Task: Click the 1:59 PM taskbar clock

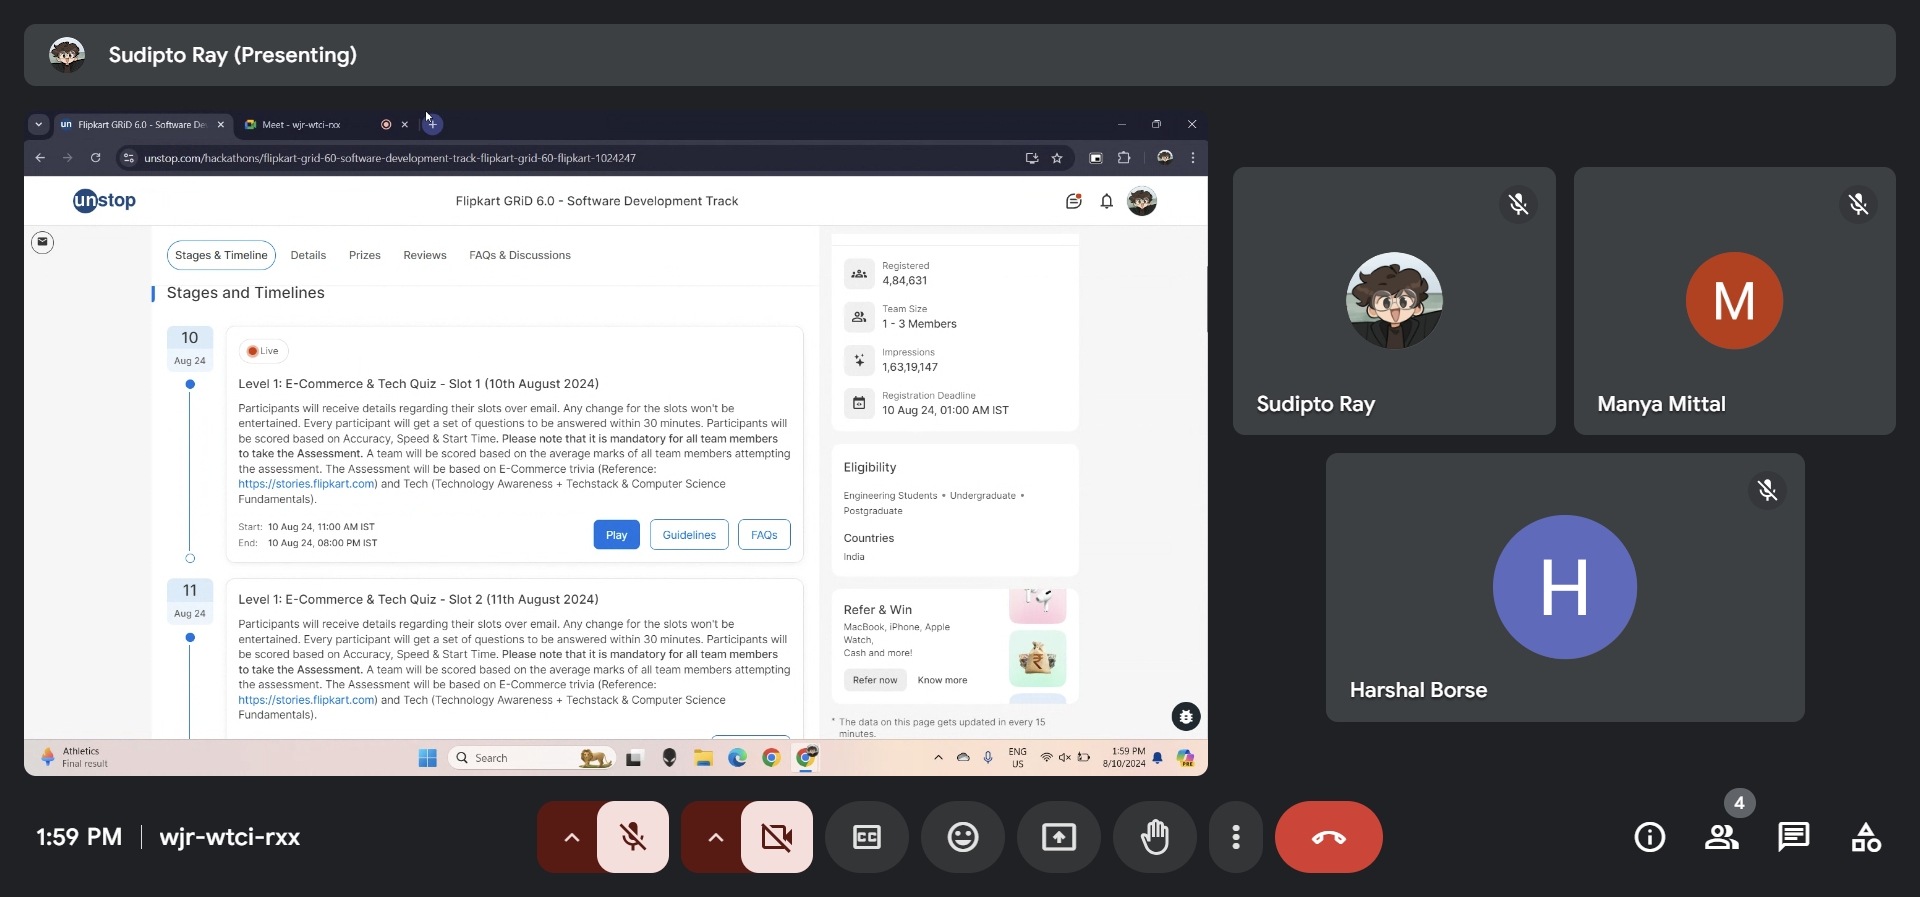Action: click(1124, 757)
